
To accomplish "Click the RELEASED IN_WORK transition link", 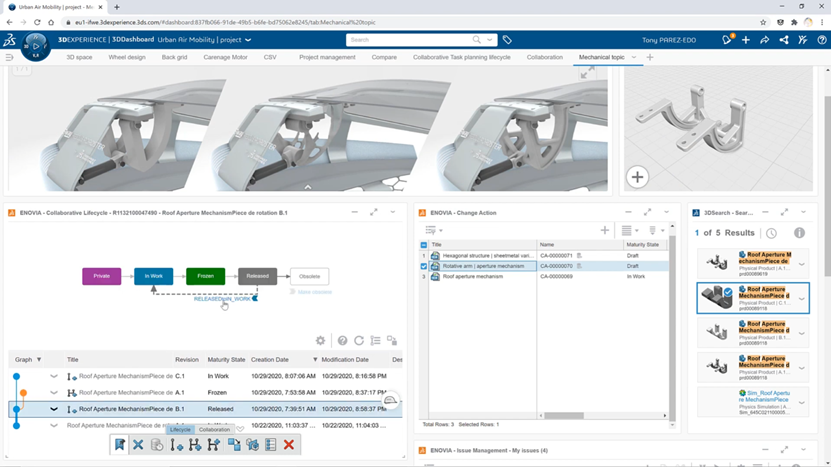I will [222, 299].
